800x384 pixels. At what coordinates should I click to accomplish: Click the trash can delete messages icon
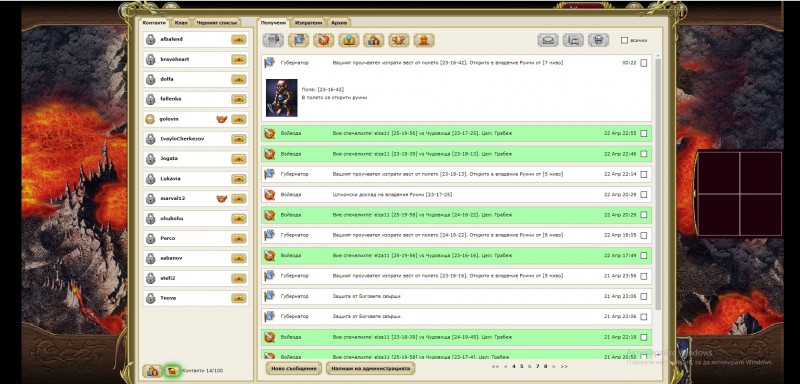pos(598,40)
